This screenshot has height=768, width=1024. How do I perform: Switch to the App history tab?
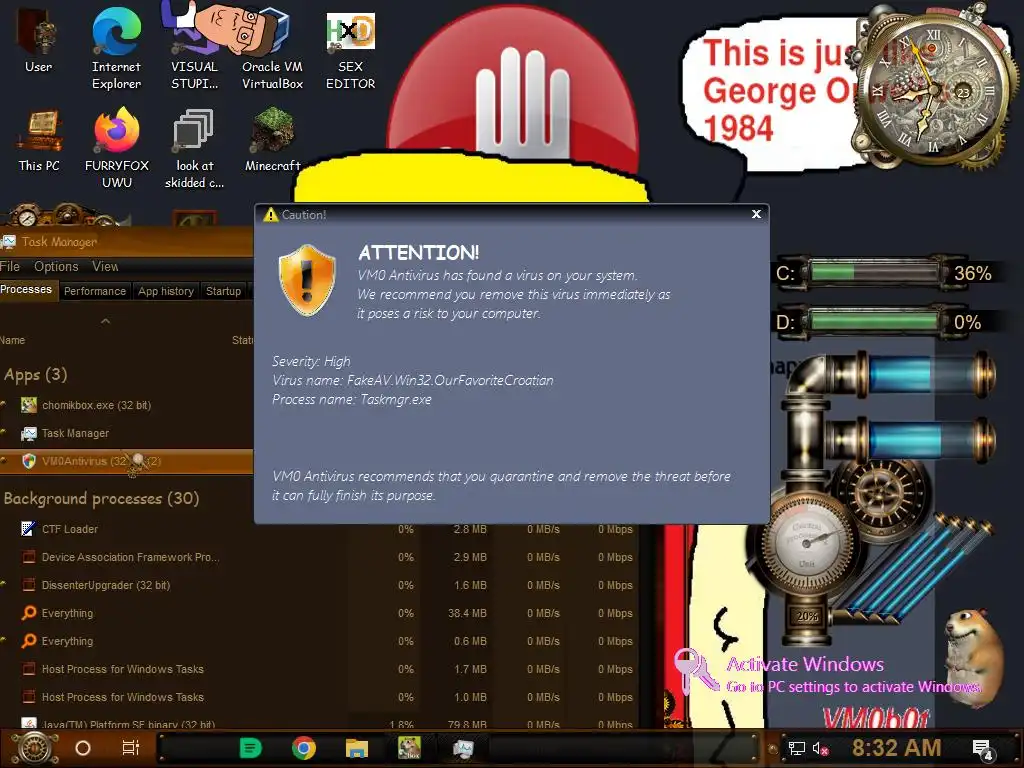tap(166, 291)
